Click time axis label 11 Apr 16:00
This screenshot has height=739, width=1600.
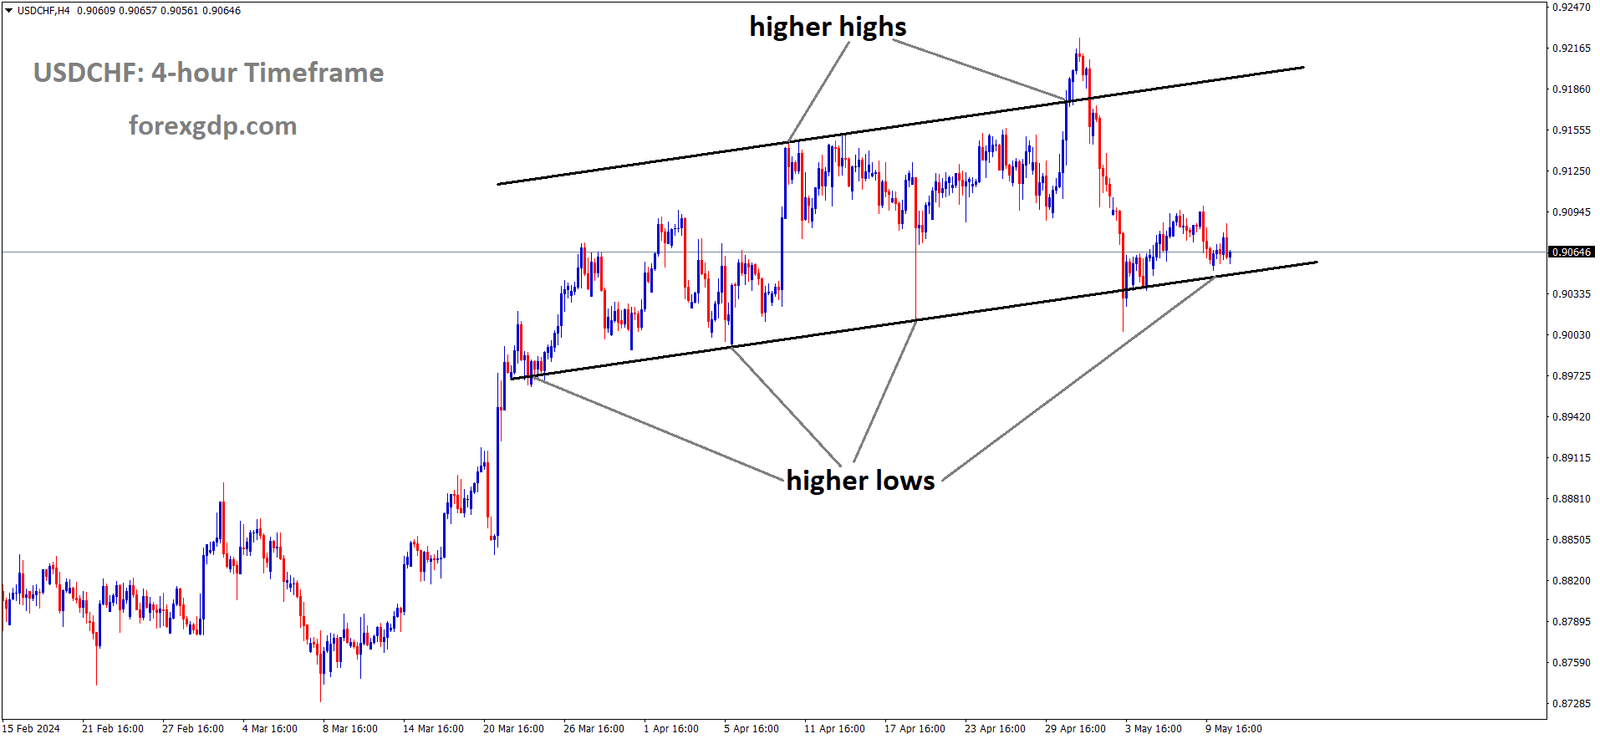click(835, 729)
